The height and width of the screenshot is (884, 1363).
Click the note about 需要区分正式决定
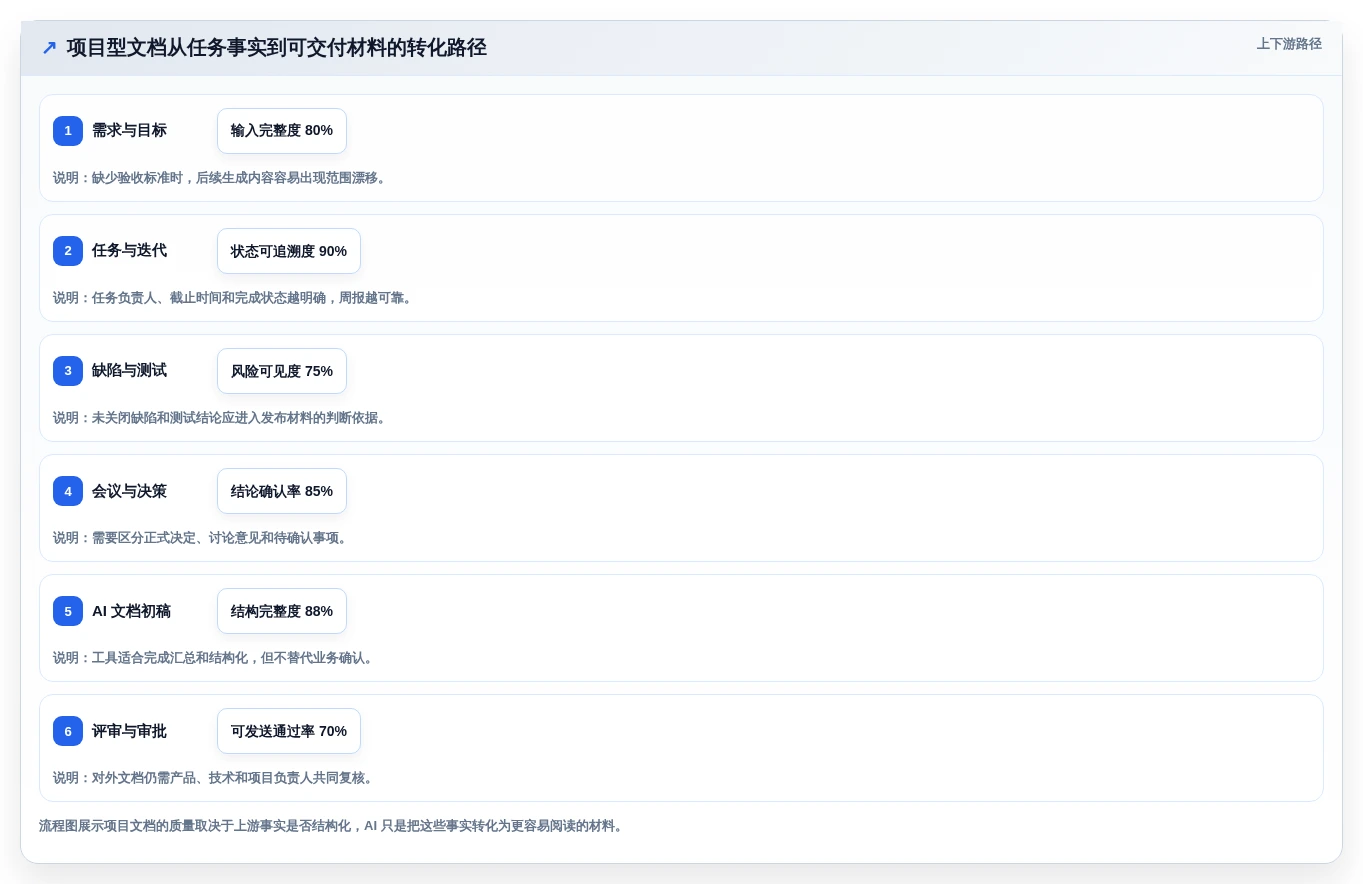(x=202, y=538)
